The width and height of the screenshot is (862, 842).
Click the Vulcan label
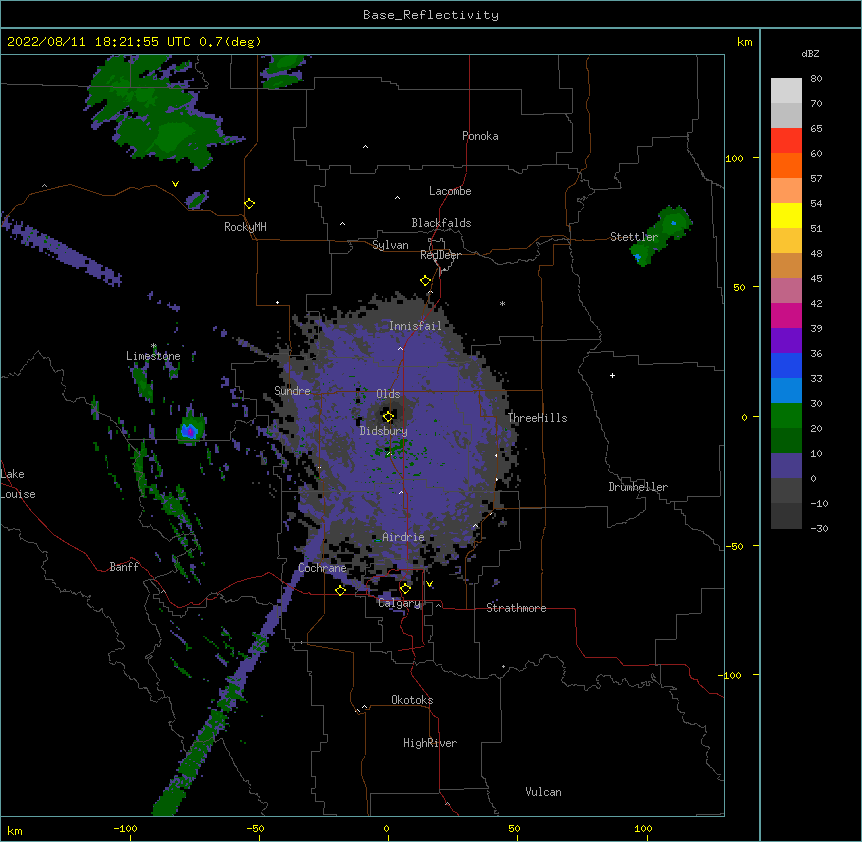543,792
